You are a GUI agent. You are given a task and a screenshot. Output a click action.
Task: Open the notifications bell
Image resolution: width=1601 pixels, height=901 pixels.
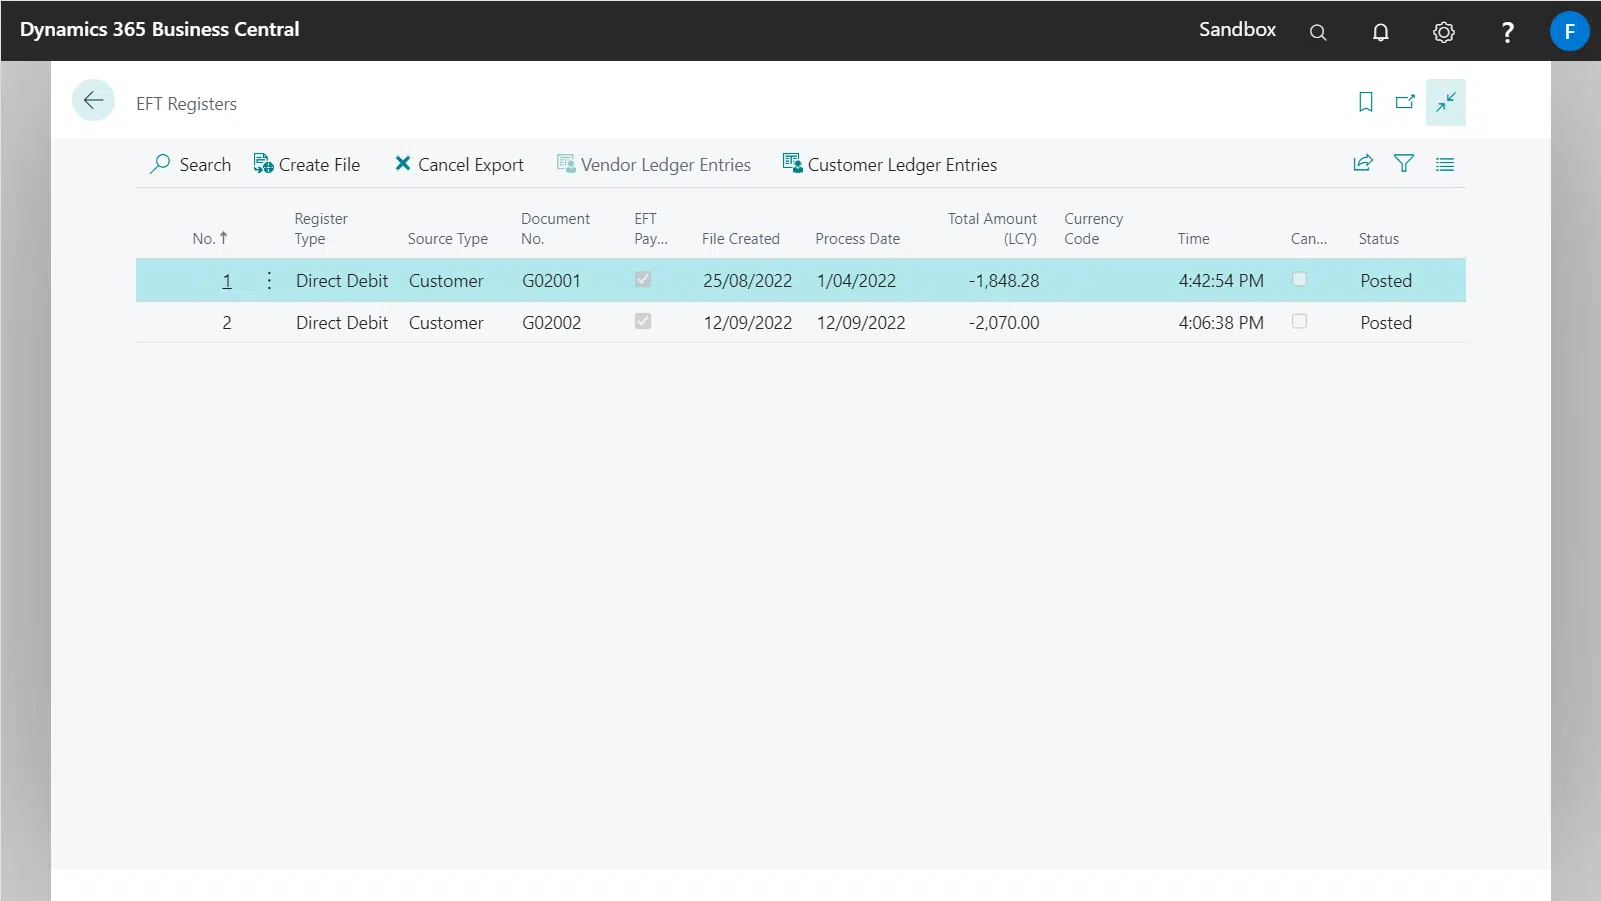(x=1380, y=32)
